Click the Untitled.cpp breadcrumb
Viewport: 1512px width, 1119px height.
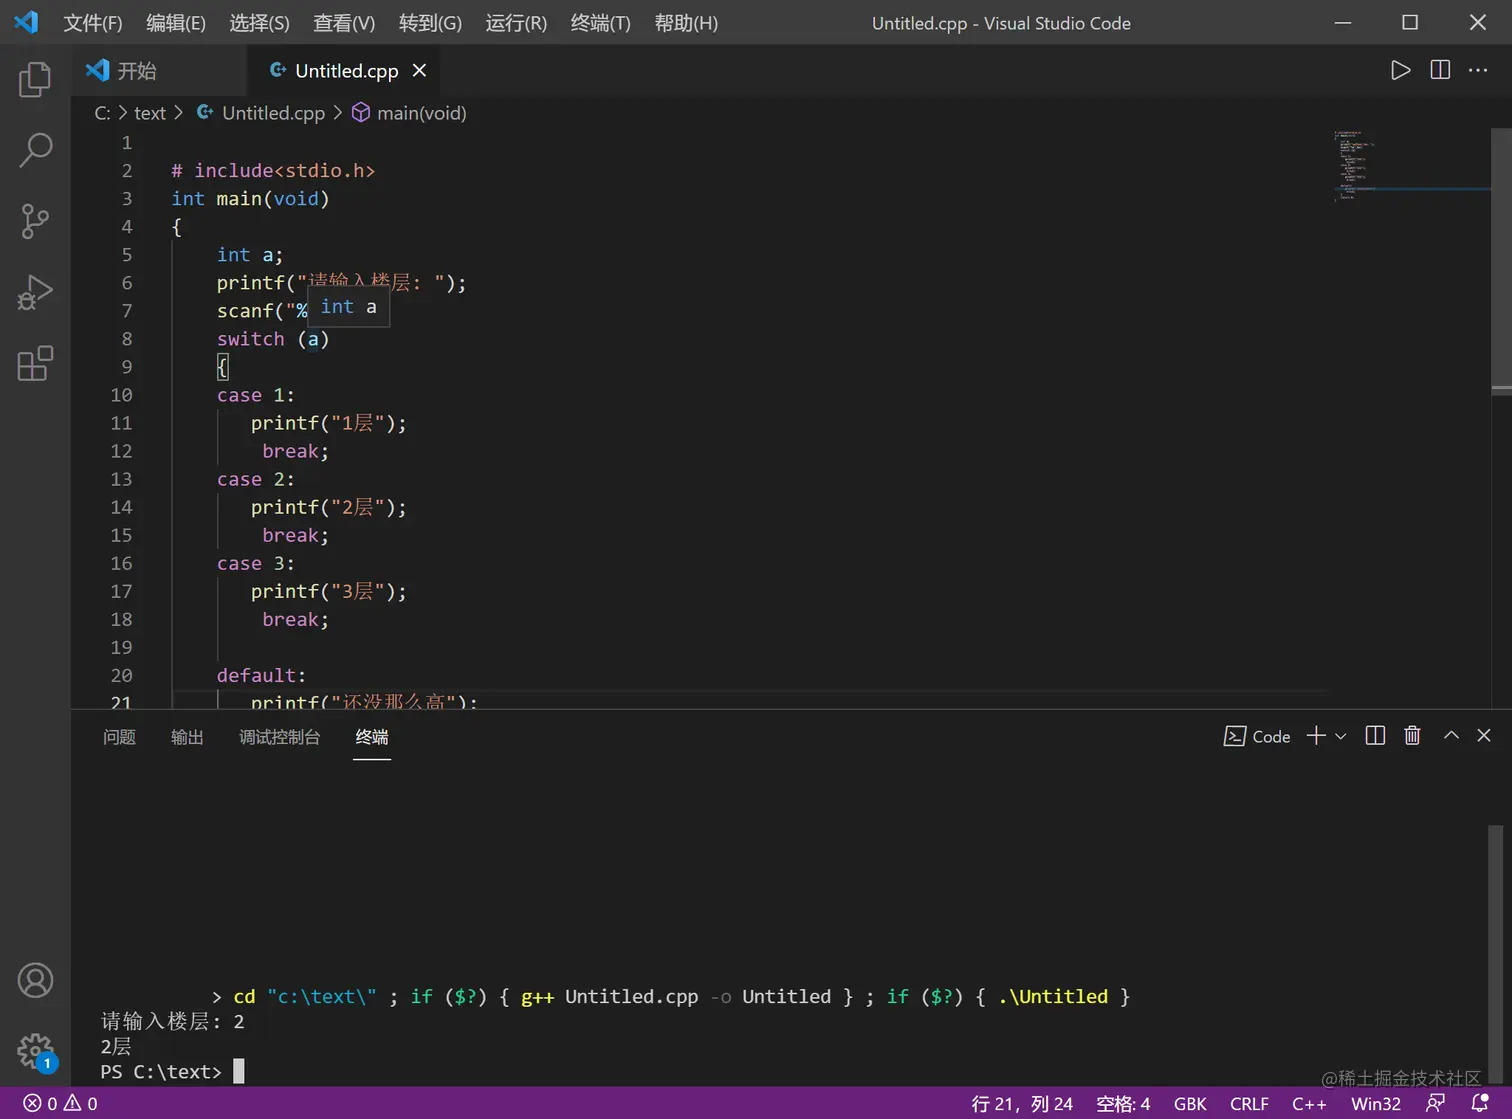[x=261, y=113]
